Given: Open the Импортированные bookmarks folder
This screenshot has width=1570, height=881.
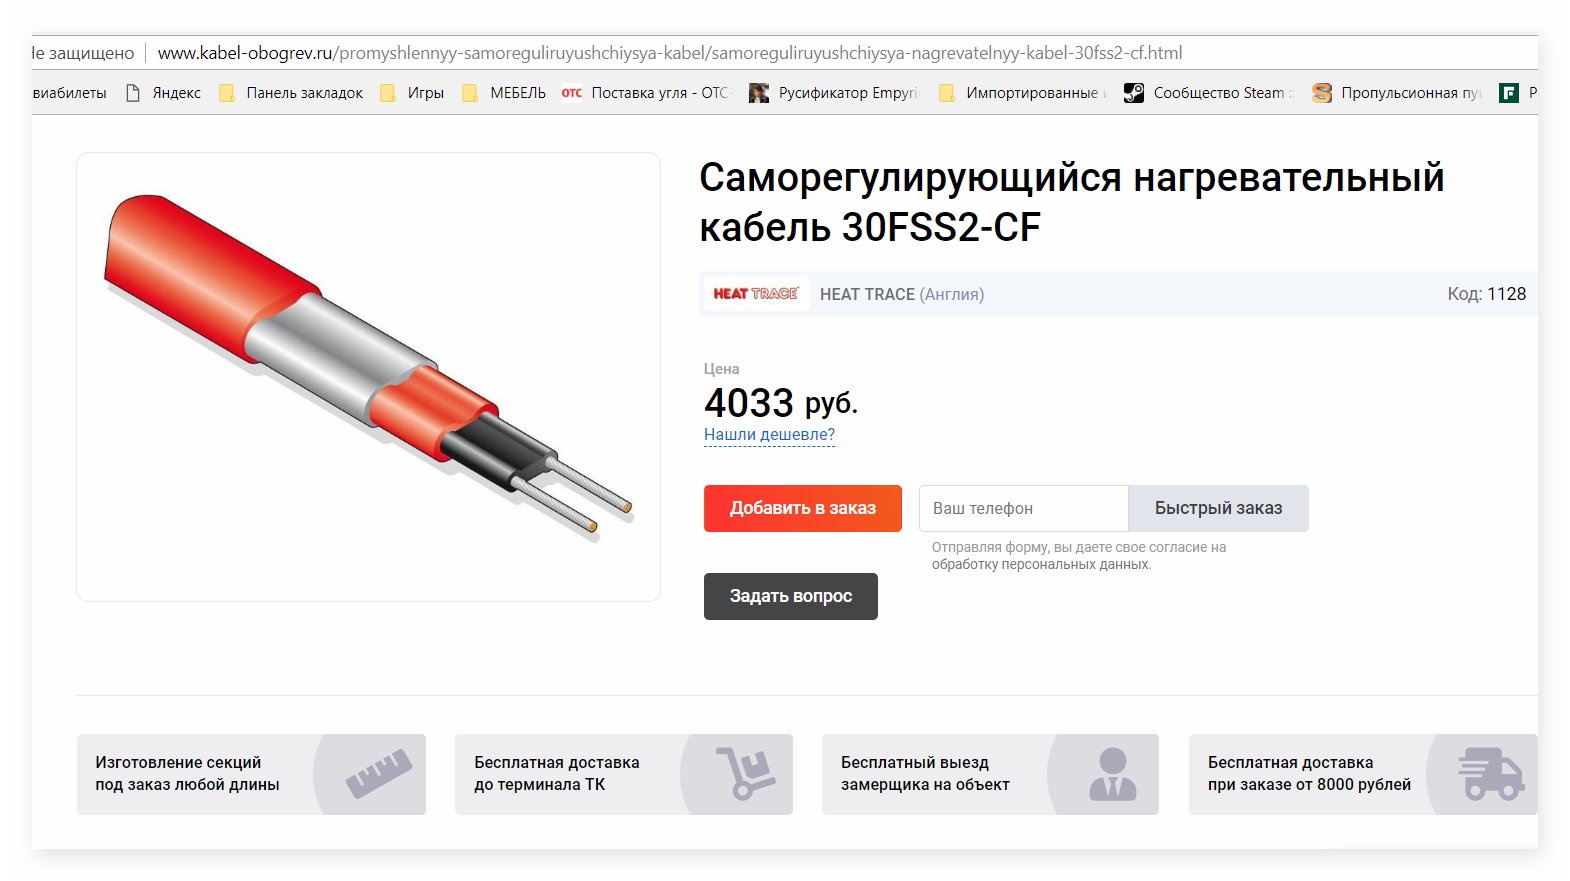Looking at the screenshot, I should pyautogui.click(x=1022, y=93).
